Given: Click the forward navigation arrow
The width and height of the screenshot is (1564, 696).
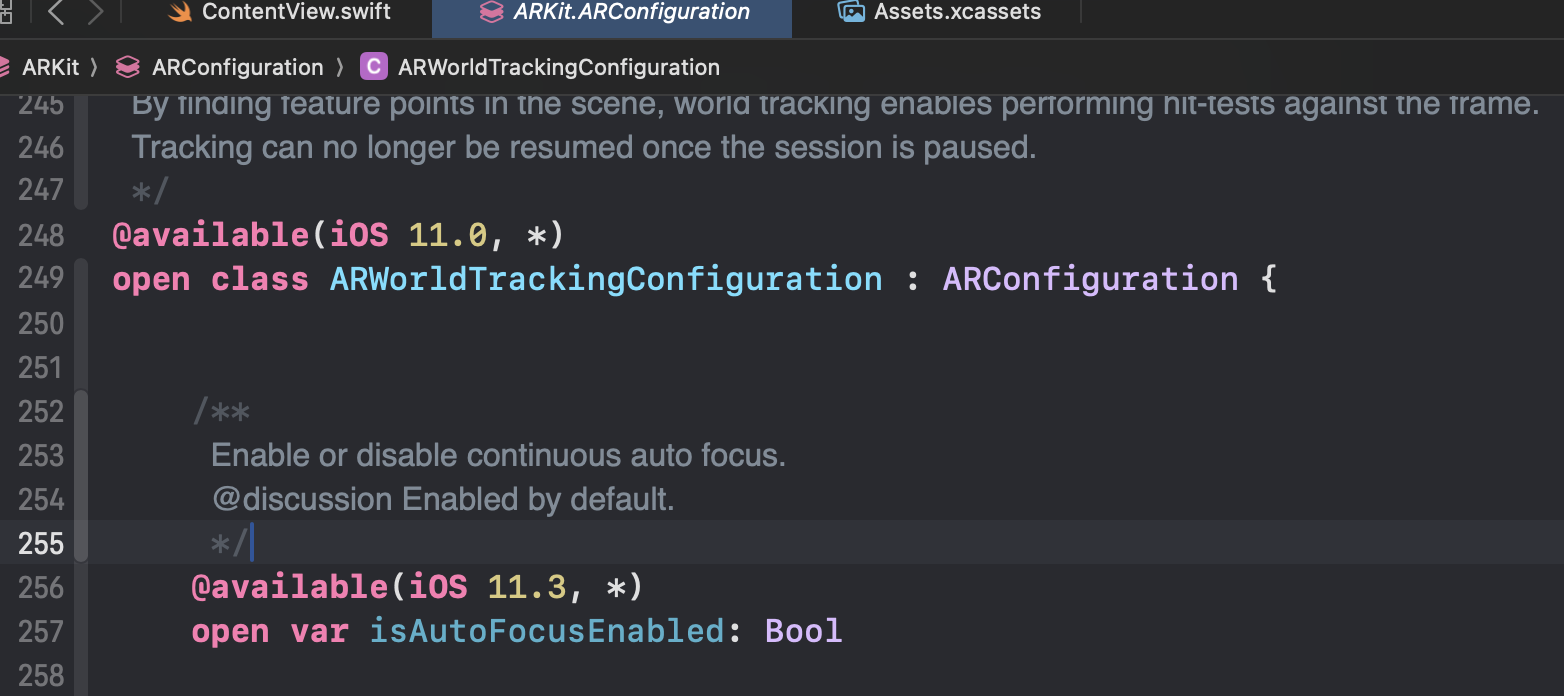Looking at the screenshot, I should [x=95, y=13].
